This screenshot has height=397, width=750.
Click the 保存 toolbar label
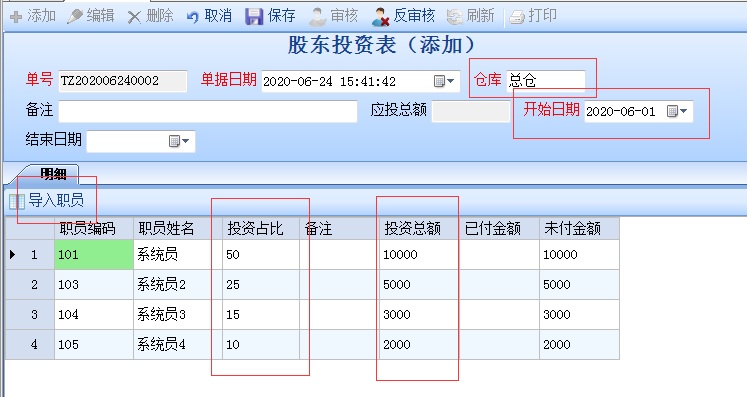click(281, 16)
